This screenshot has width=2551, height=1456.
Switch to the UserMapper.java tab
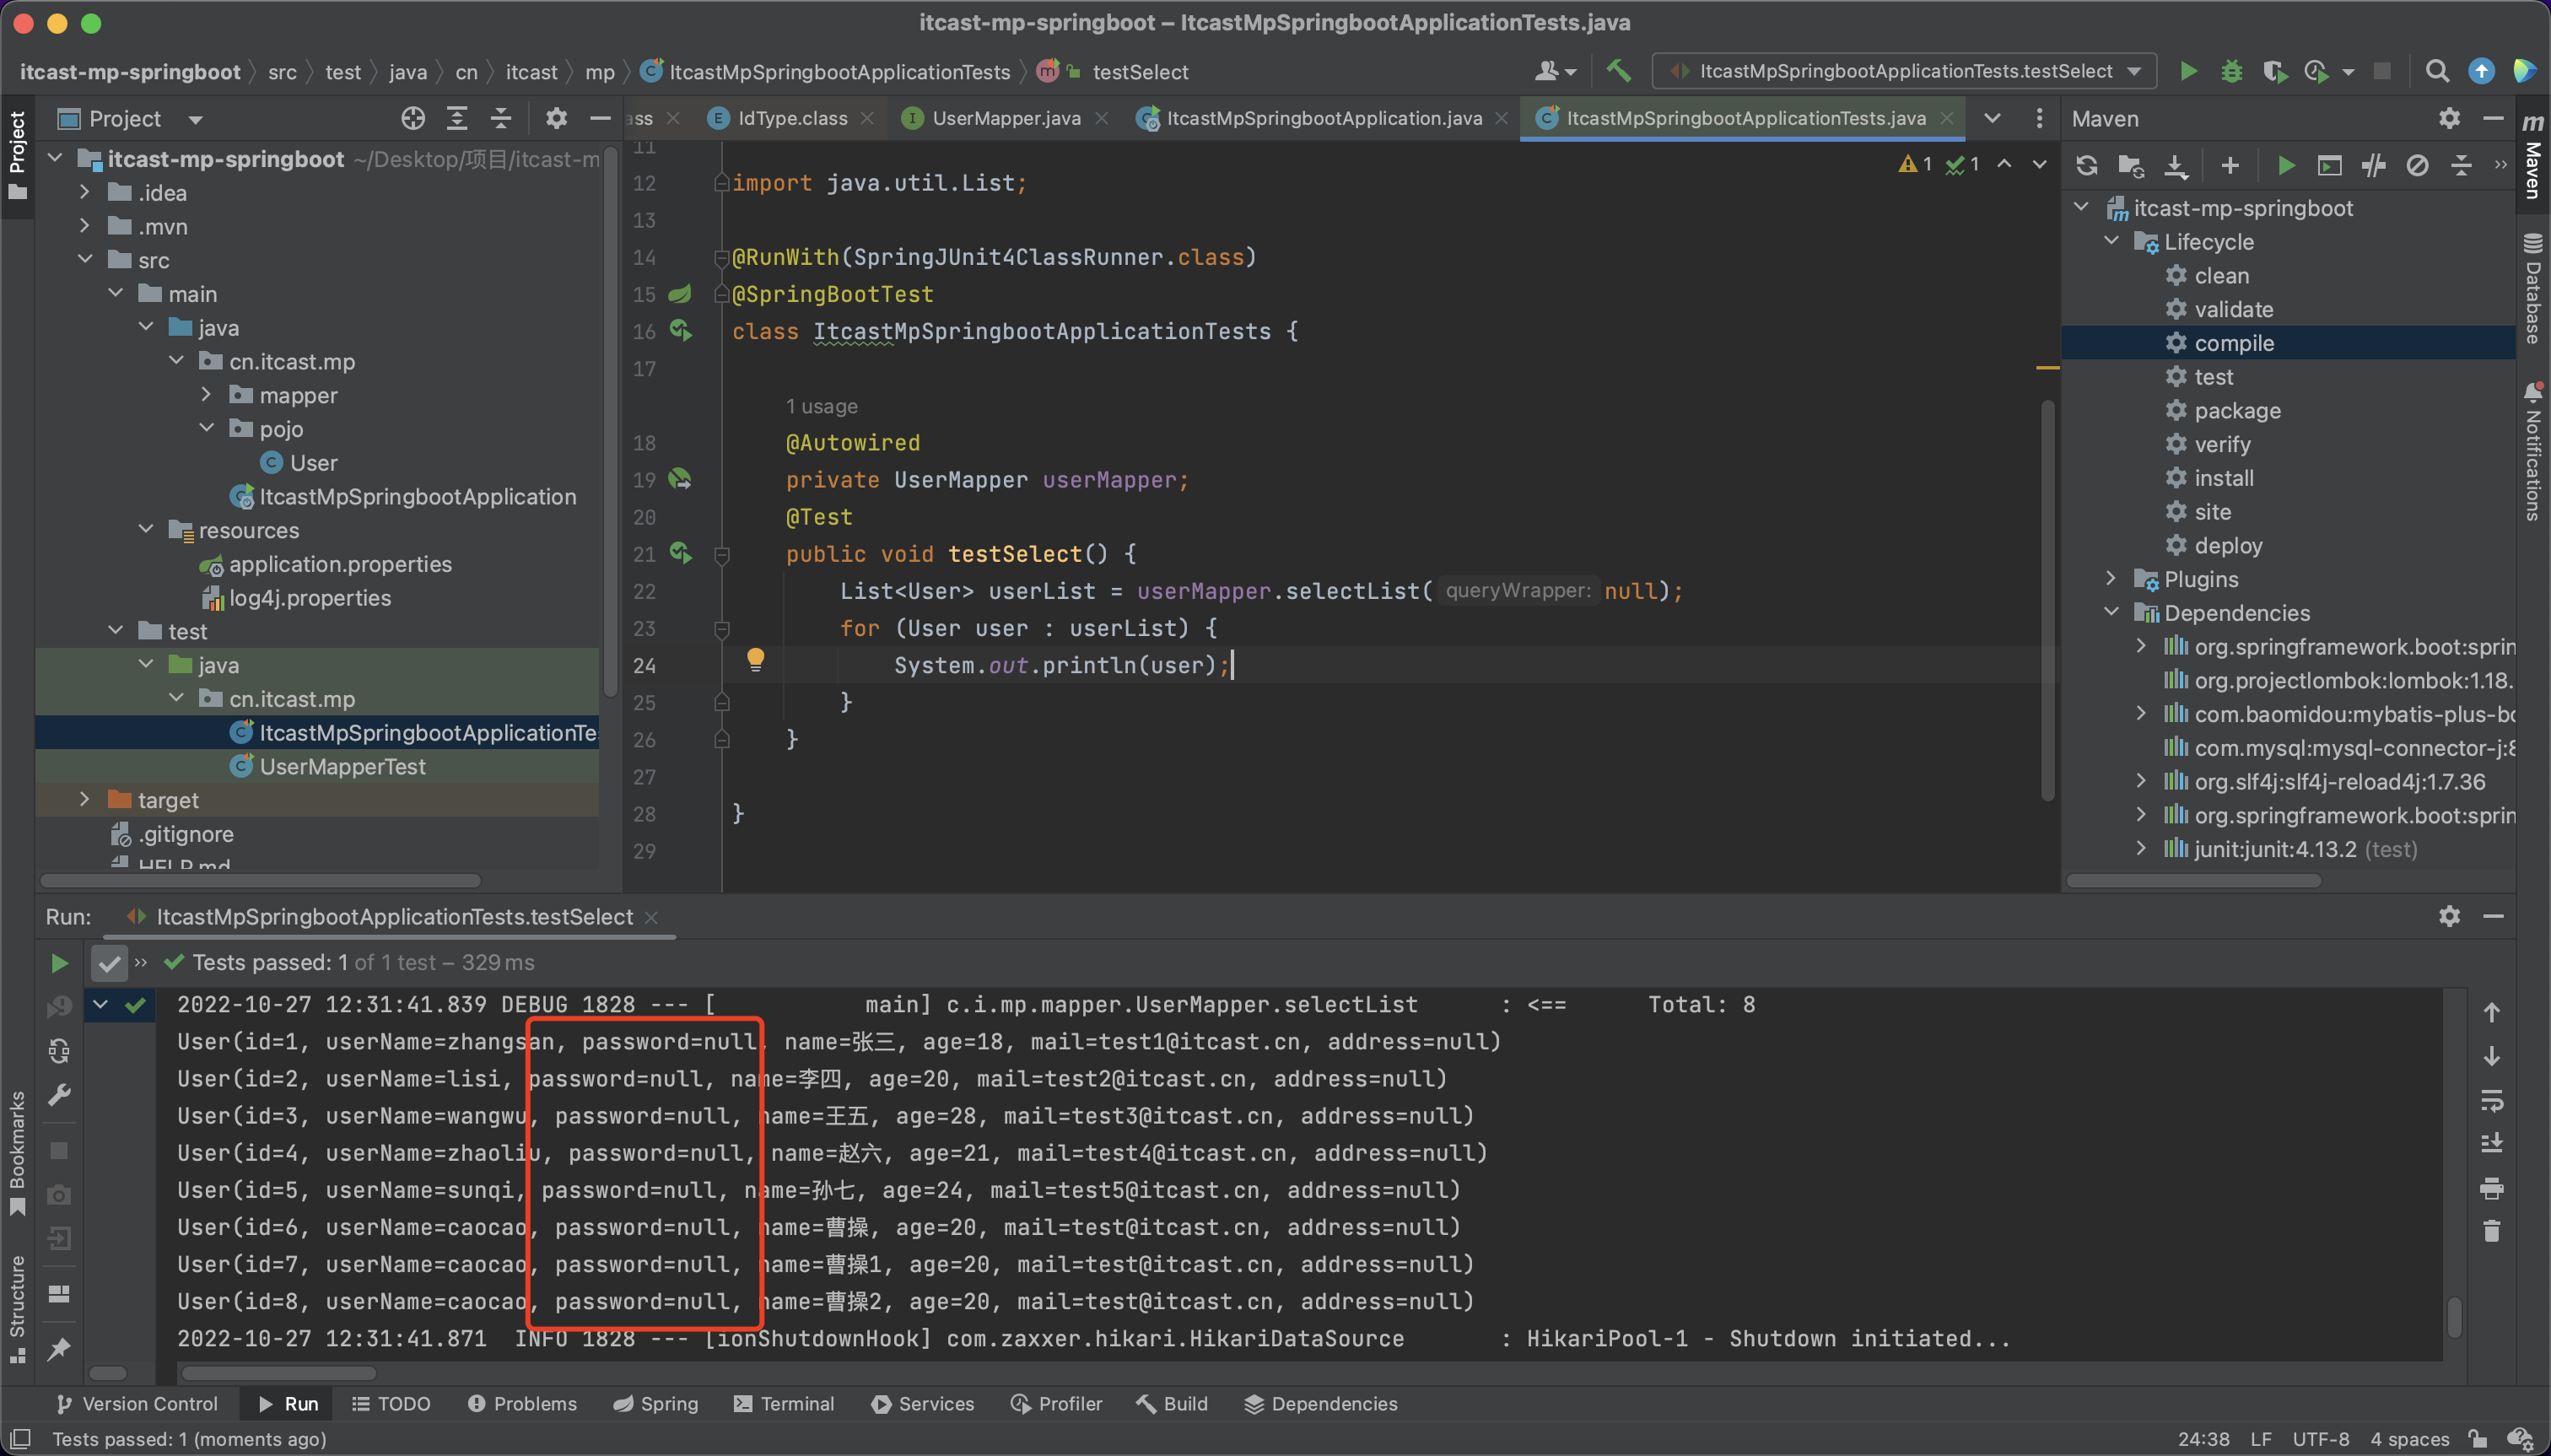point(1005,118)
